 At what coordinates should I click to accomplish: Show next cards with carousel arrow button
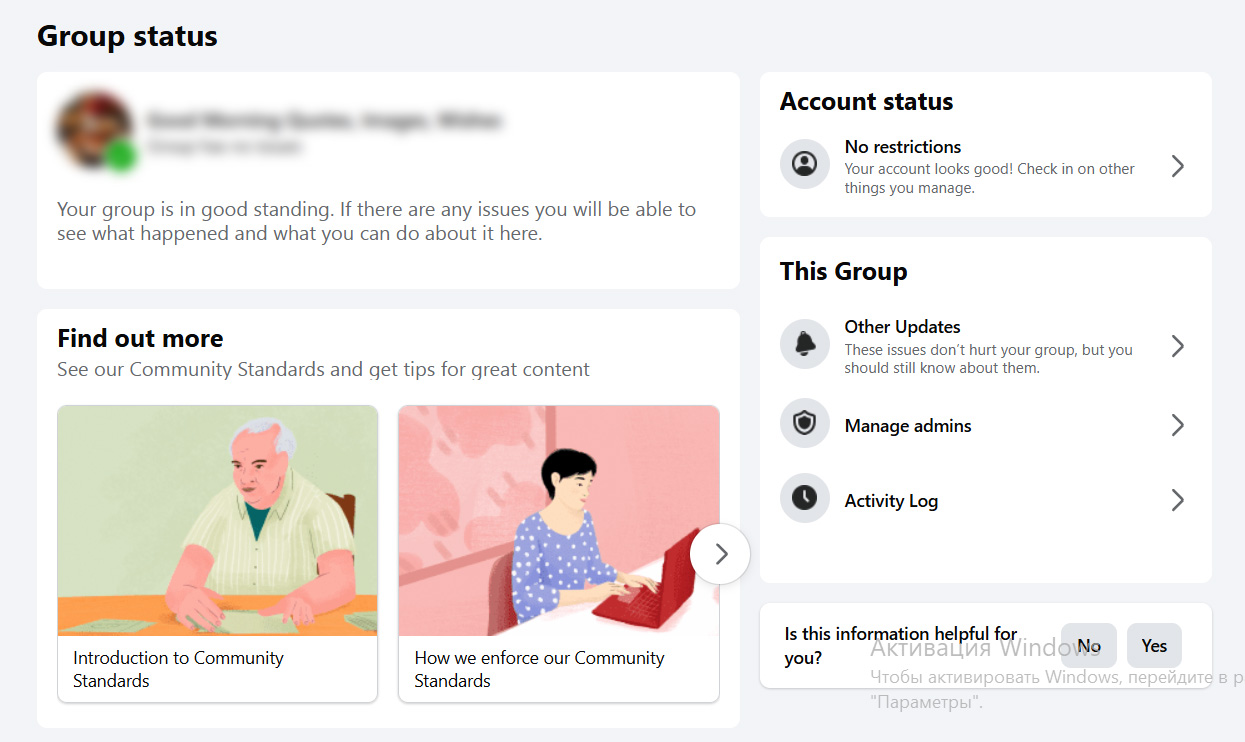[x=720, y=553]
